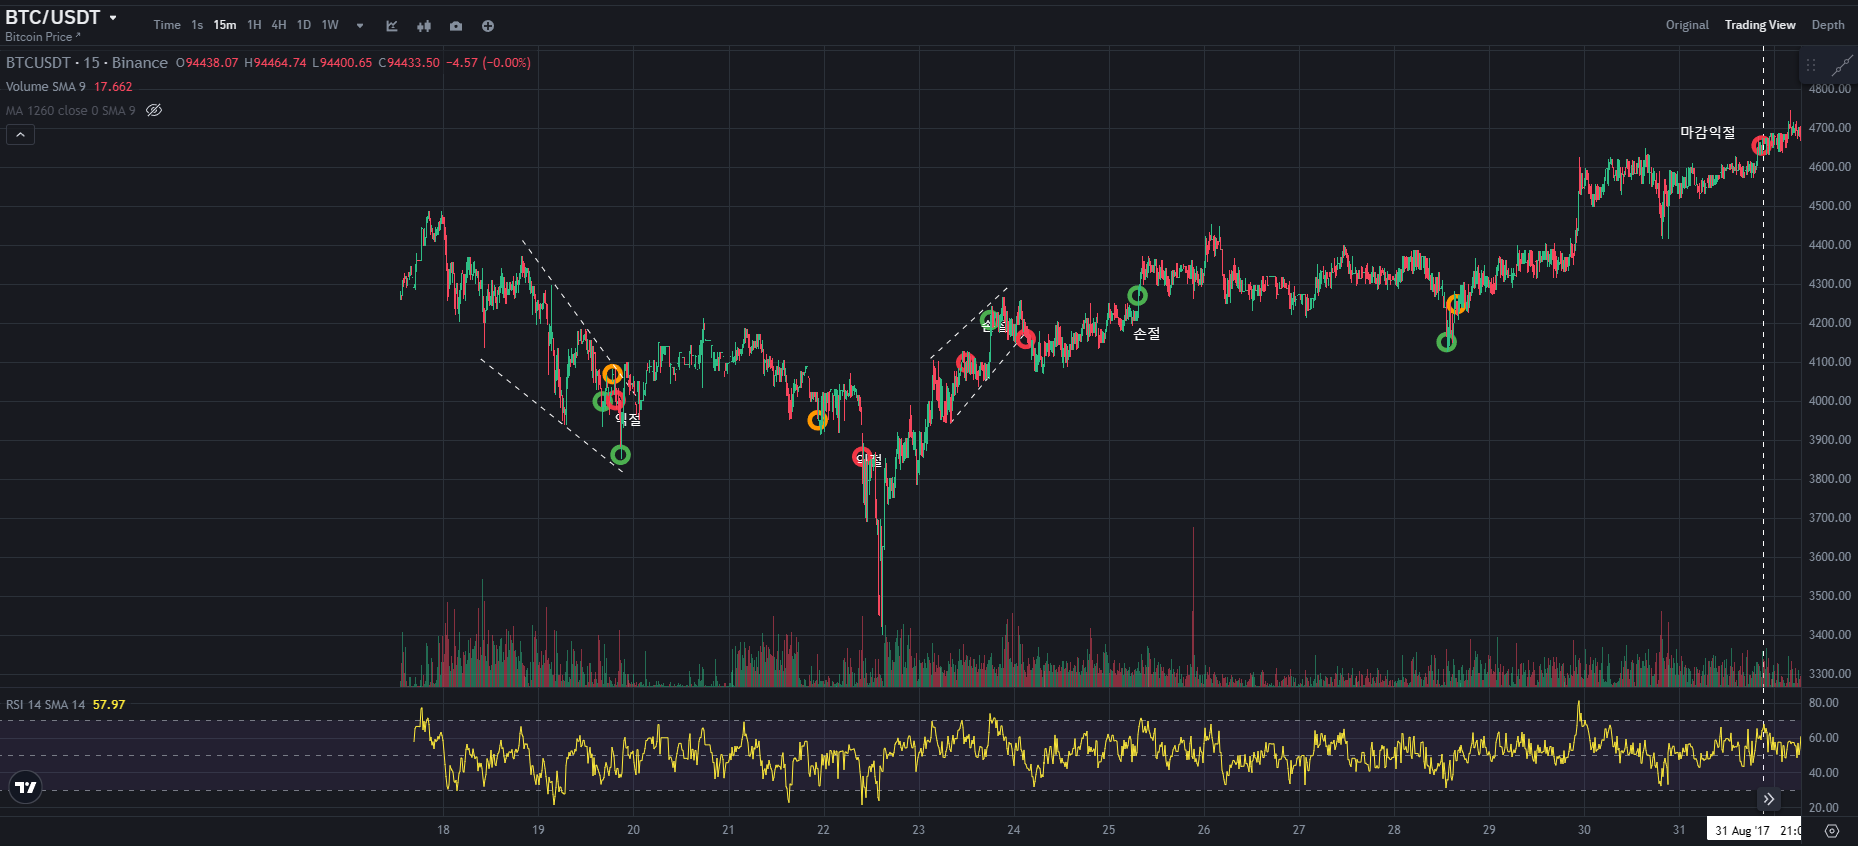Switch to Original chart view
The height and width of the screenshot is (846, 1858).
pyautogui.click(x=1687, y=25)
